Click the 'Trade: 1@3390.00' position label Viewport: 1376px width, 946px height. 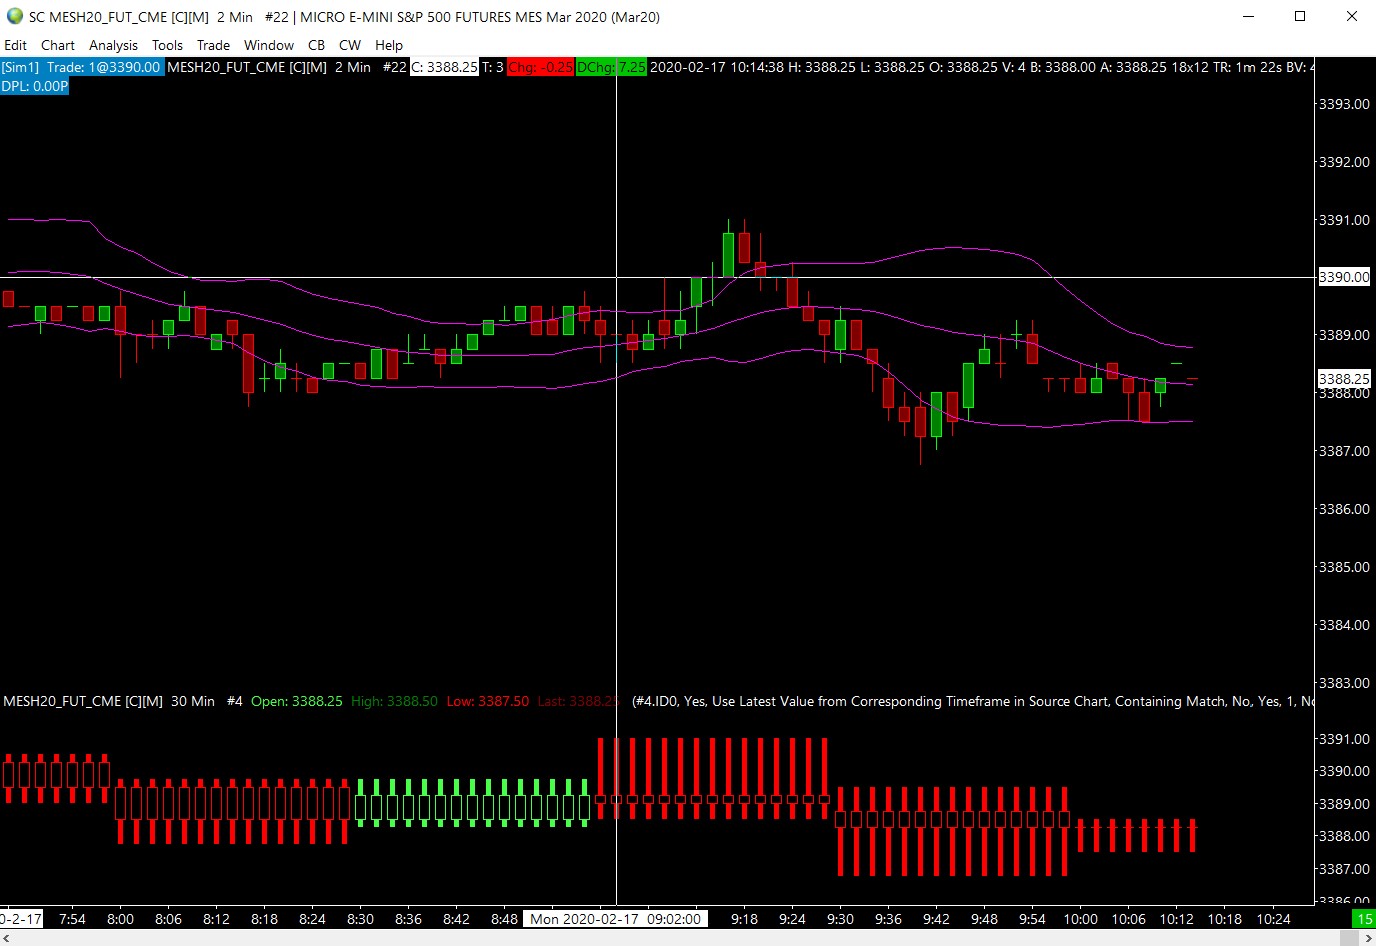click(103, 67)
